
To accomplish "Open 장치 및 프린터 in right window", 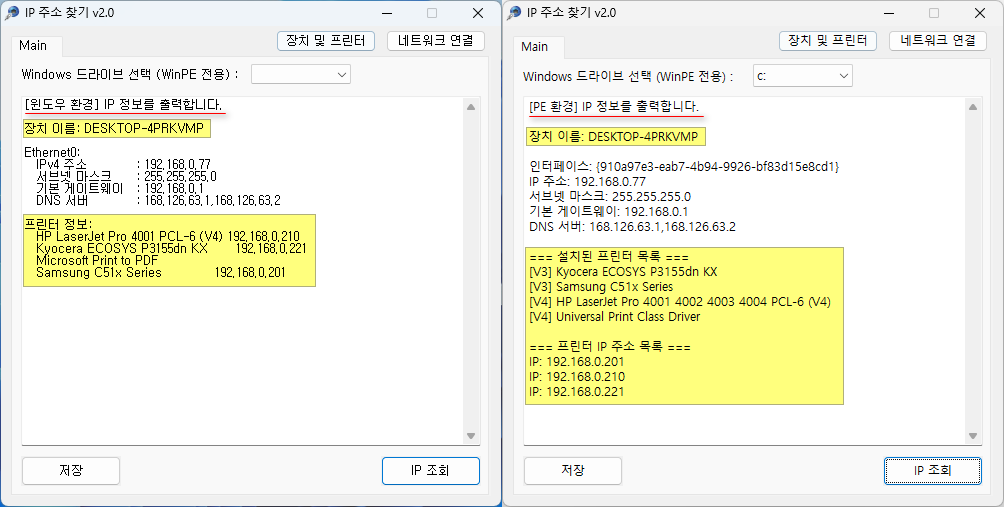I will (x=828, y=41).
